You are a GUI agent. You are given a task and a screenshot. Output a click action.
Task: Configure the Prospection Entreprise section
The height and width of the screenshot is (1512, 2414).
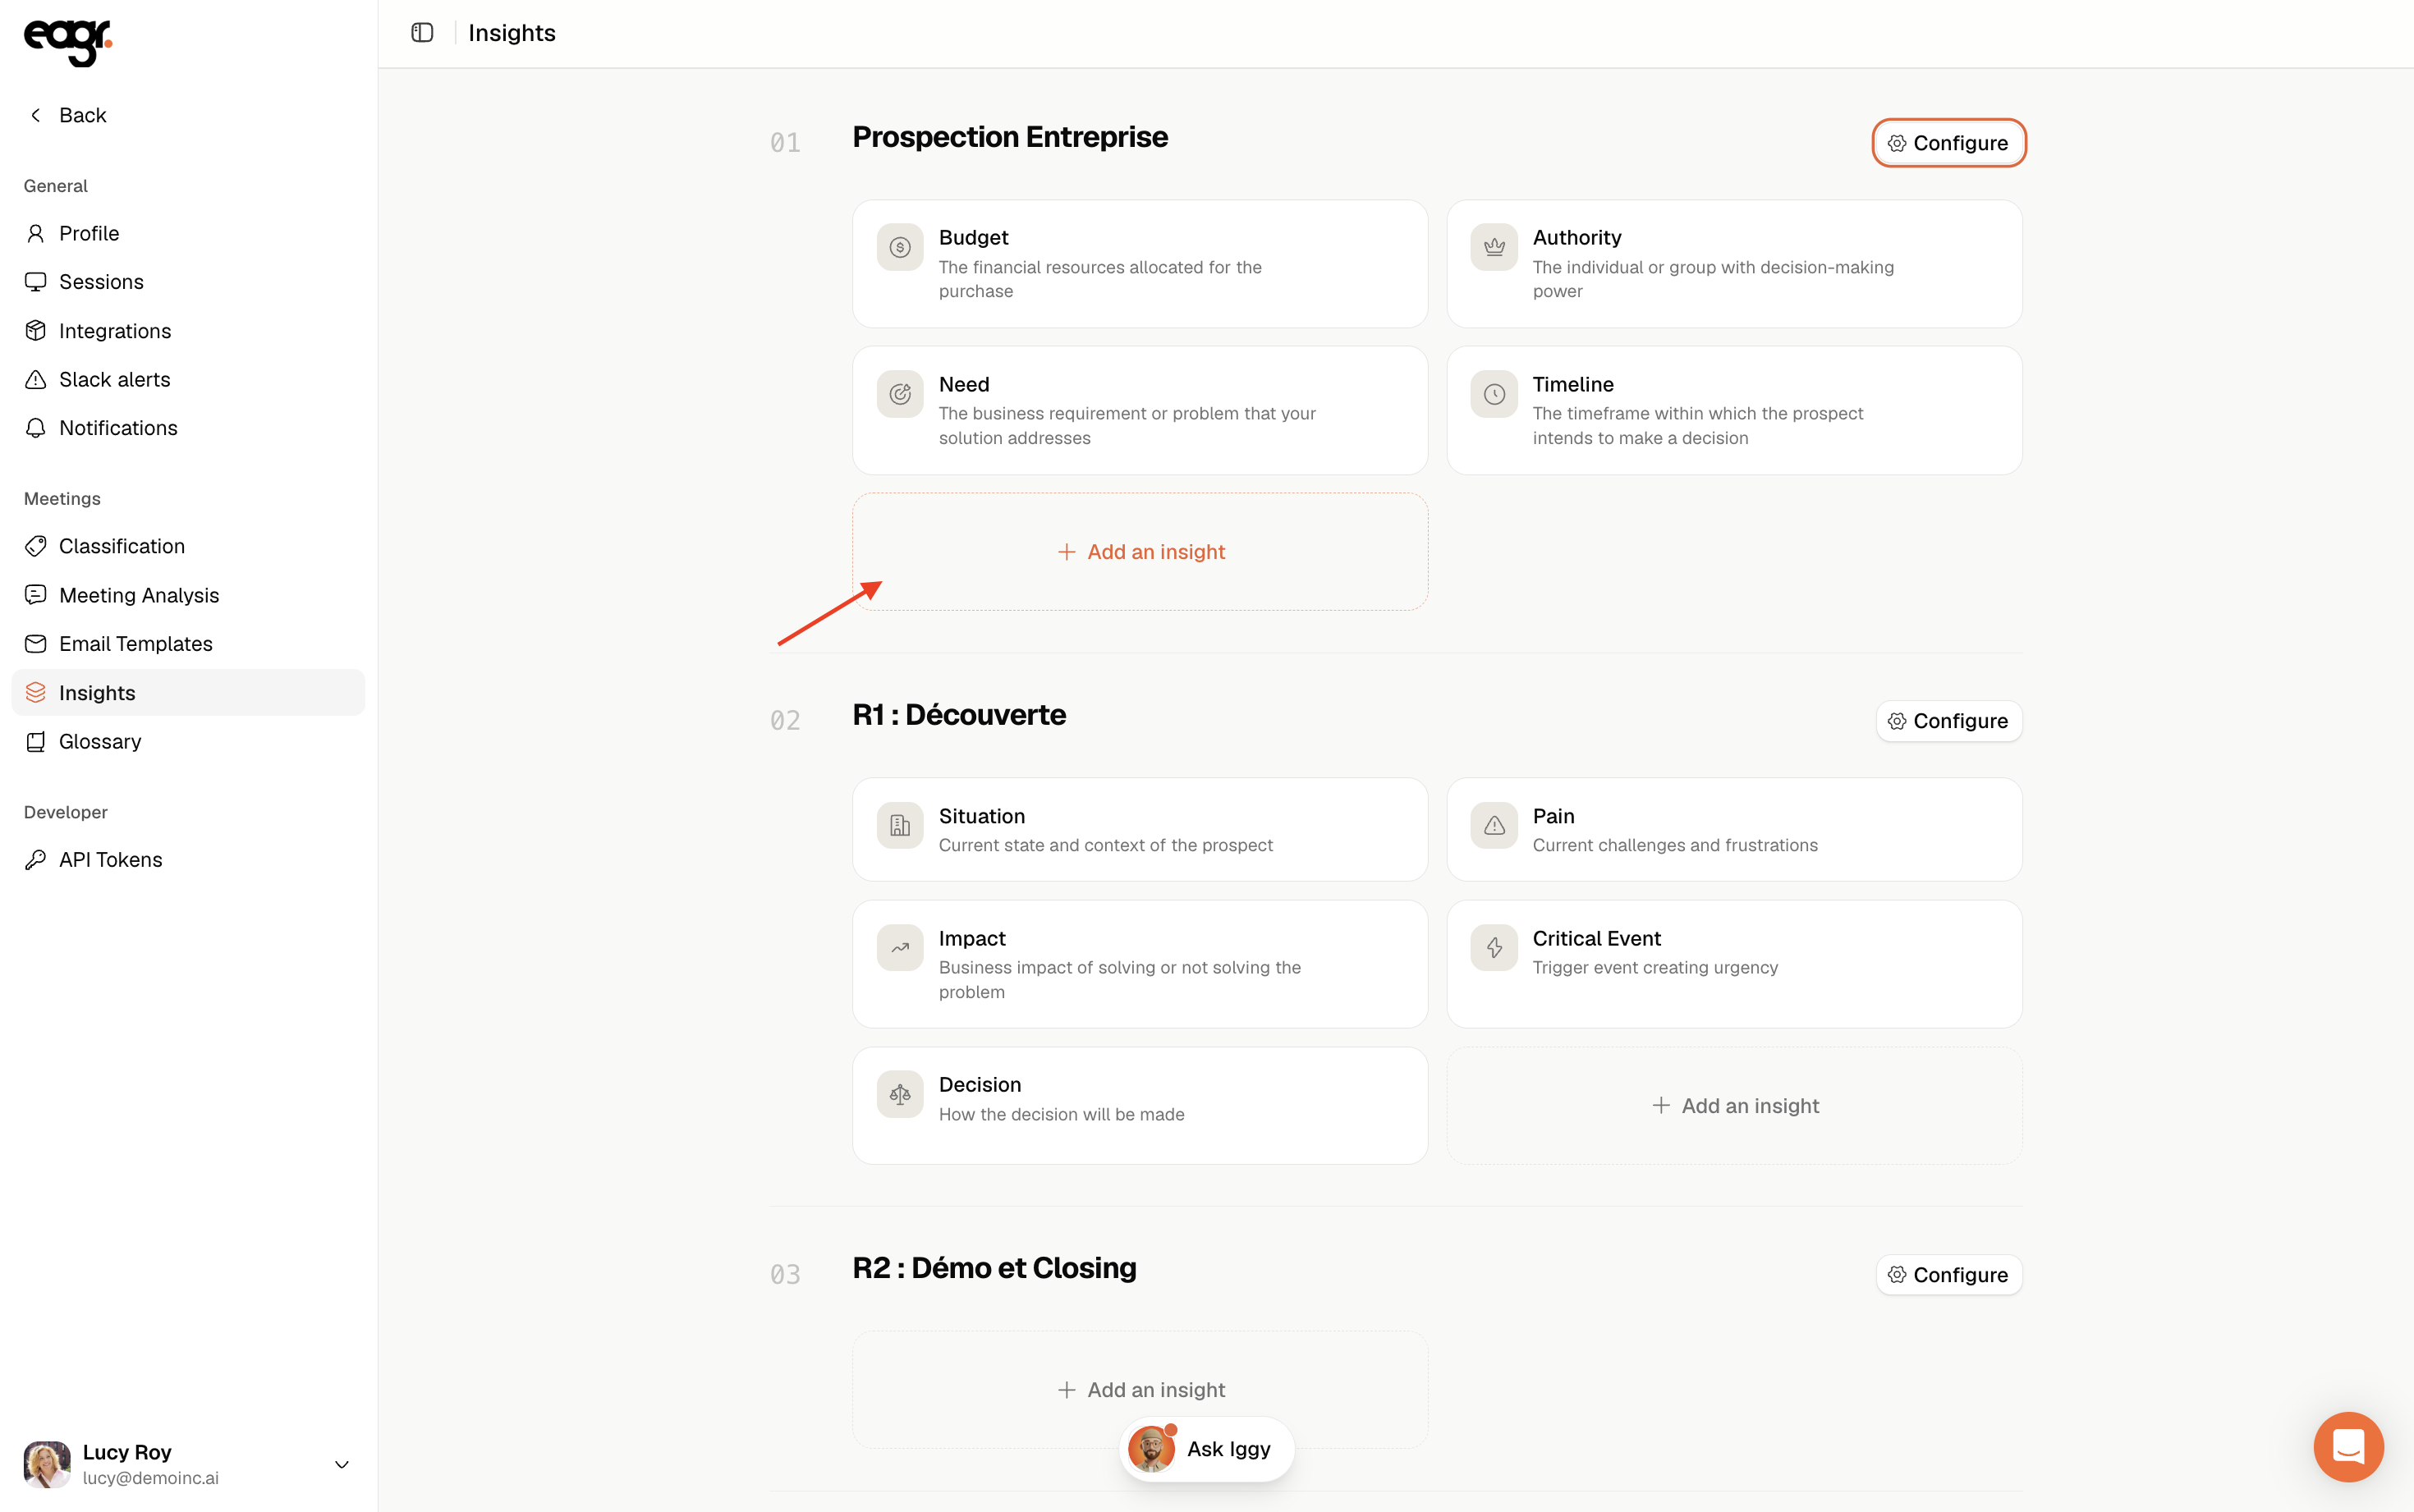point(1948,143)
